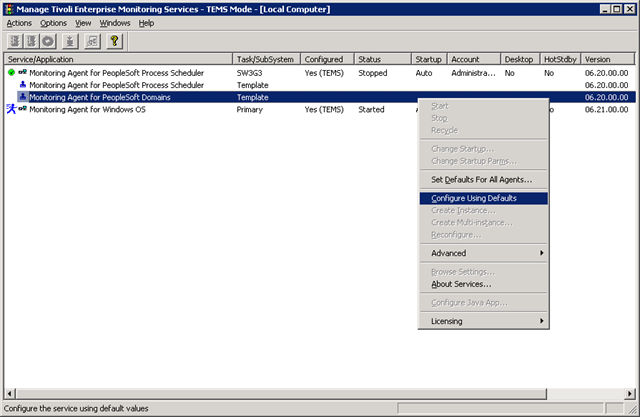The width and height of the screenshot is (640, 417).
Task: Sort by Service/Application column header
Action: tap(118, 59)
